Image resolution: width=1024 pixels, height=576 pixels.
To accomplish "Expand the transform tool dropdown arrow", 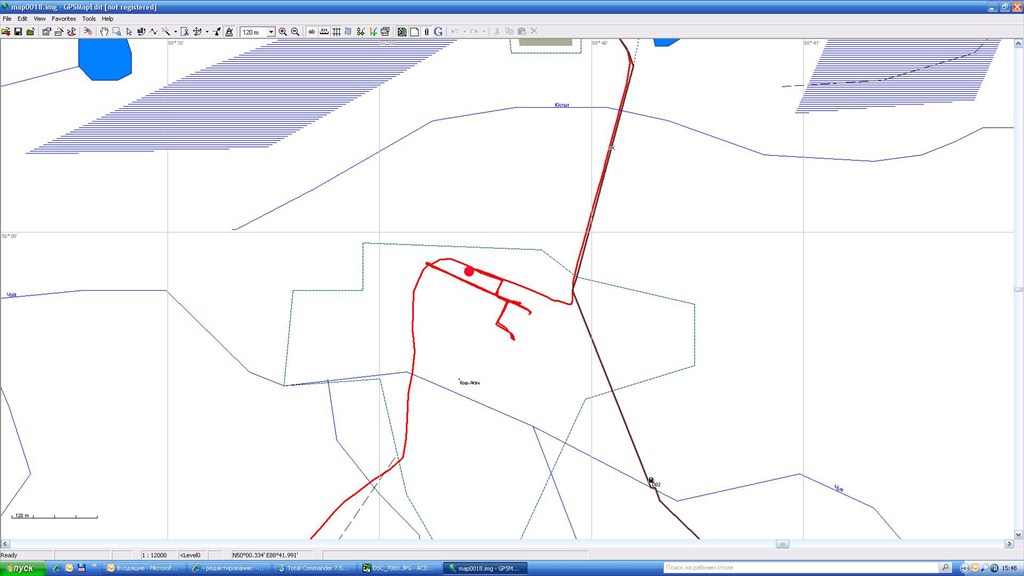I will (x=207, y=31).
